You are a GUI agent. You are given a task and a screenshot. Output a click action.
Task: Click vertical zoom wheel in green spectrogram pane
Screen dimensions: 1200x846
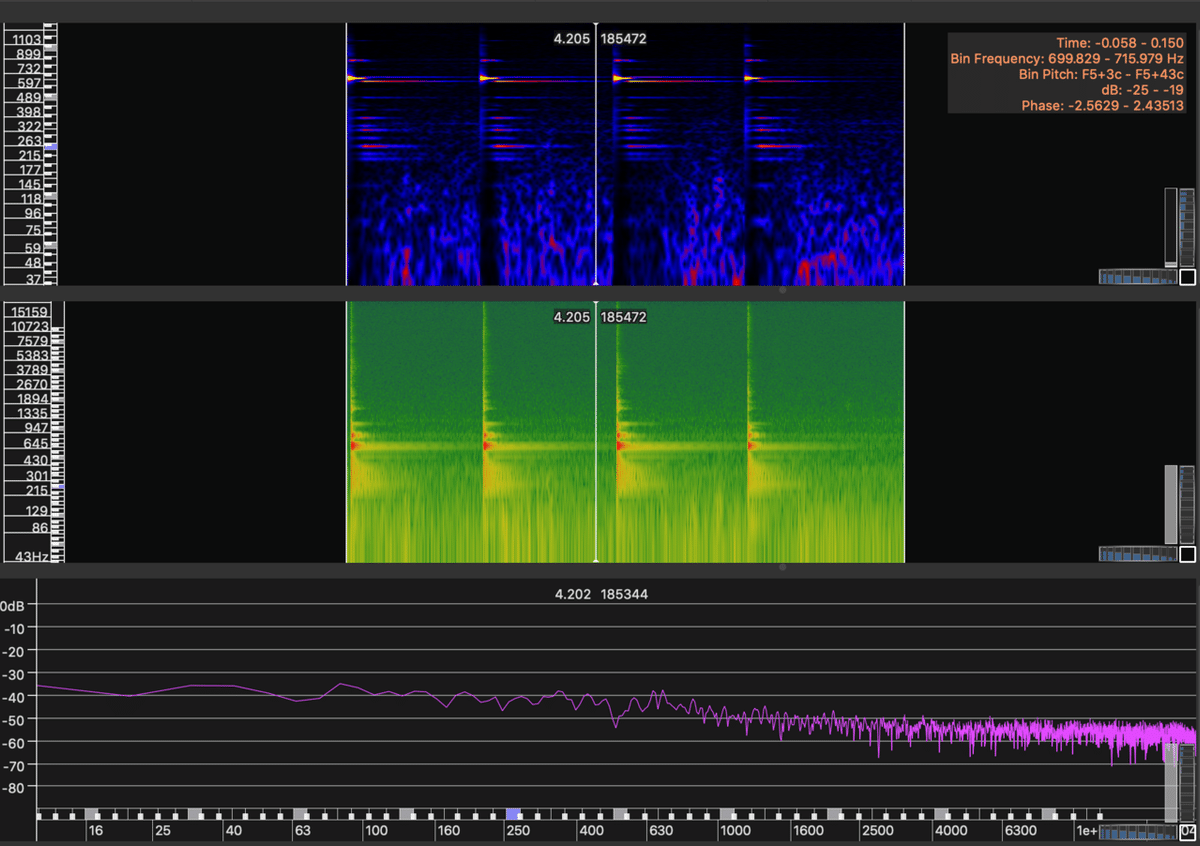click(1187, 504)
